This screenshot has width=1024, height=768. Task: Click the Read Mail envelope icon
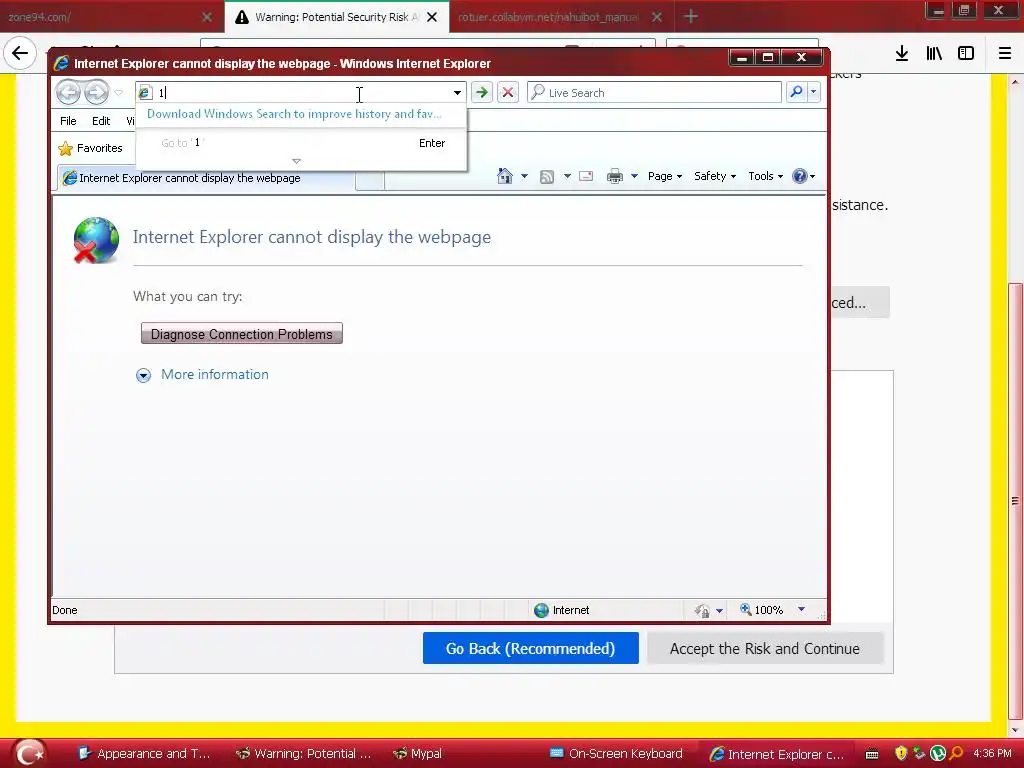586,176
